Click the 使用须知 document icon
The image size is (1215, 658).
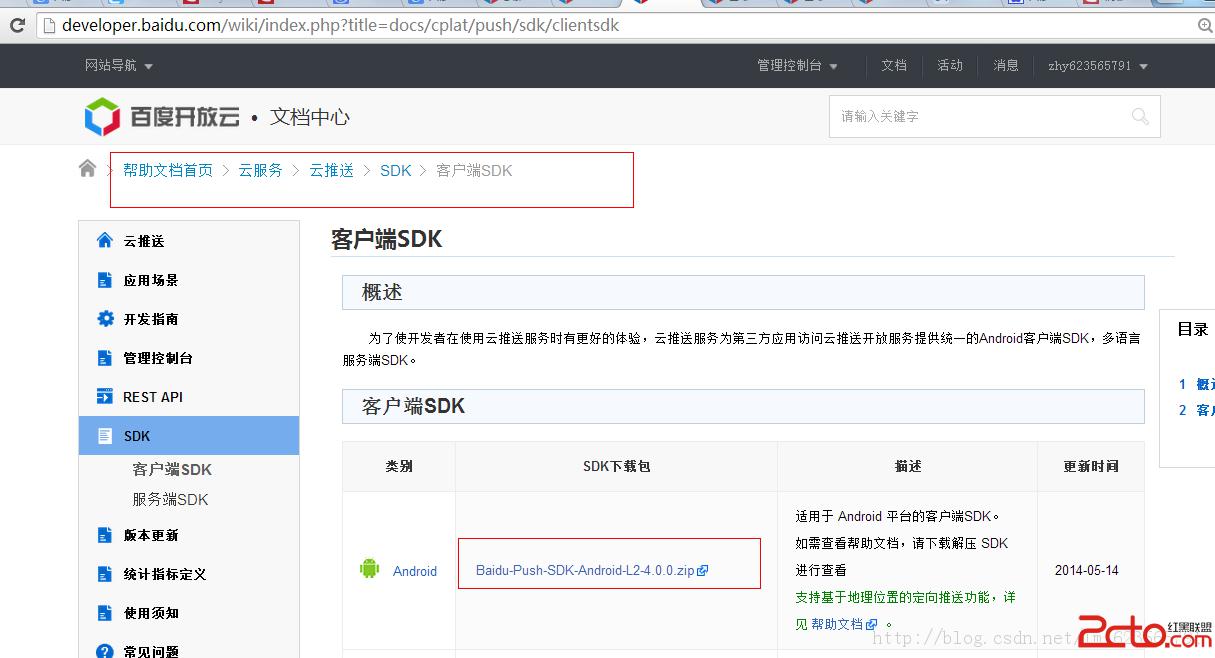pyautogui.click(x=105, y=613)
